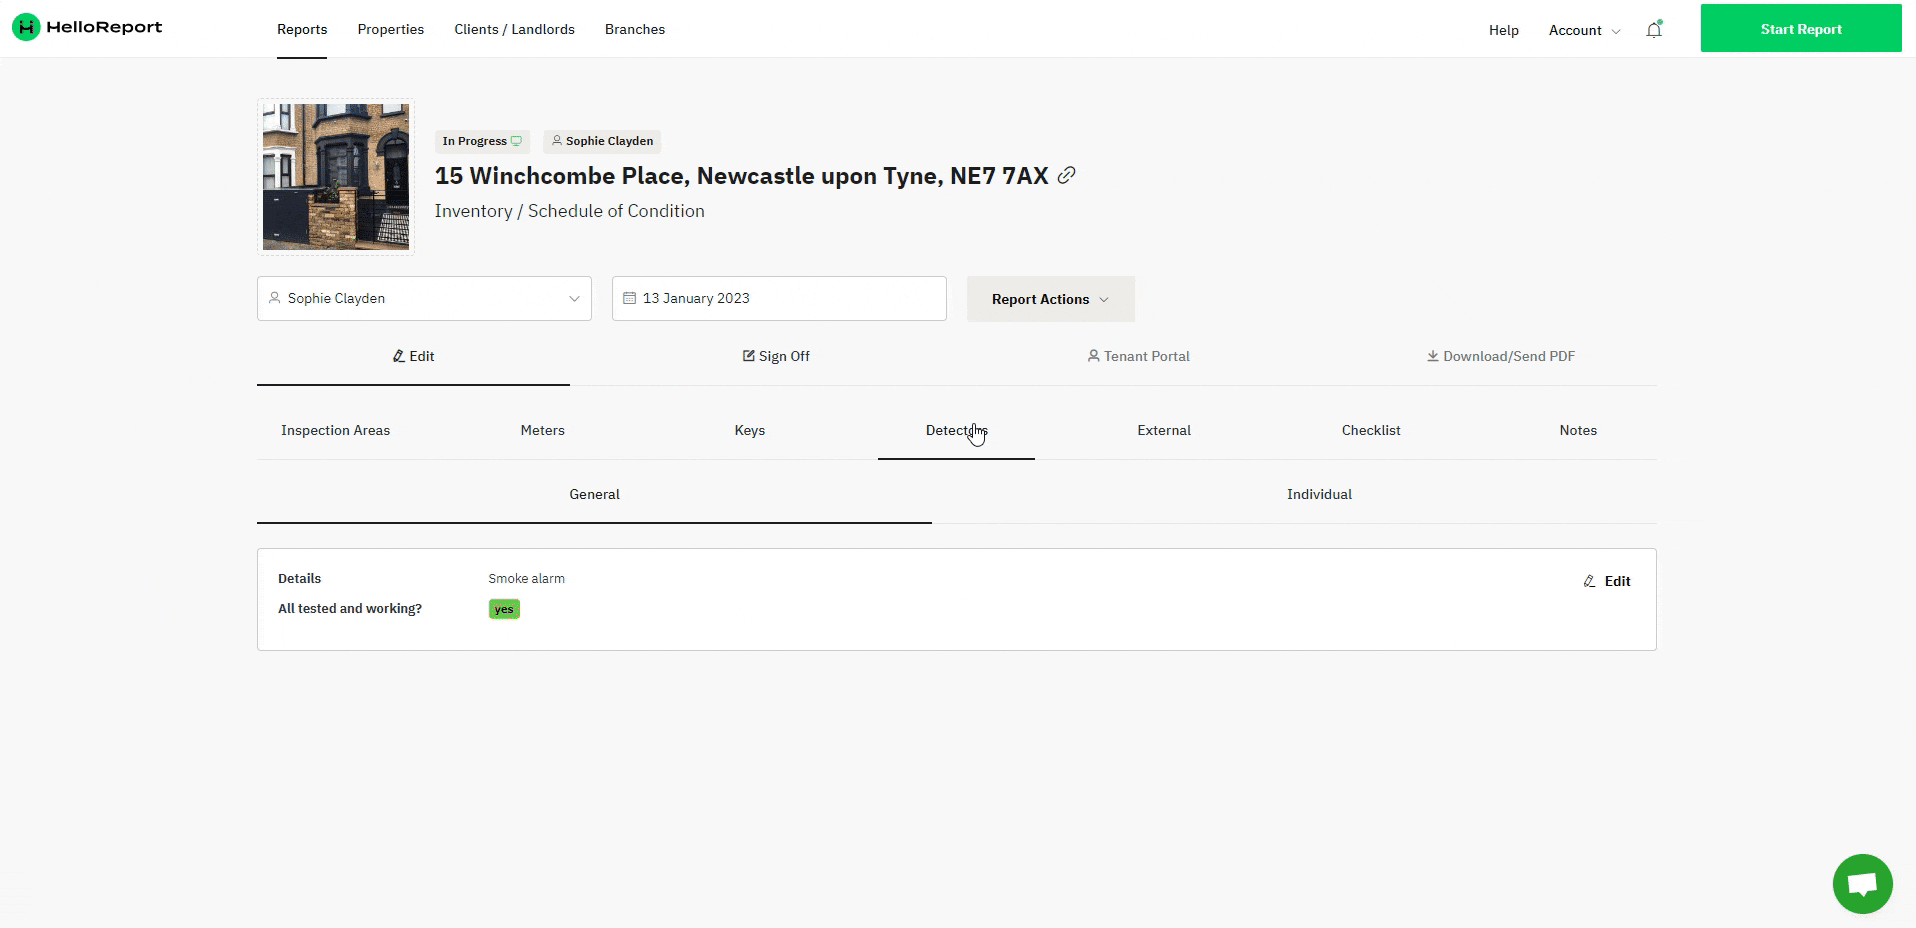Open the Individual detectors tab
Viewport: 1916px width, 928px height.
[1319, 494]
